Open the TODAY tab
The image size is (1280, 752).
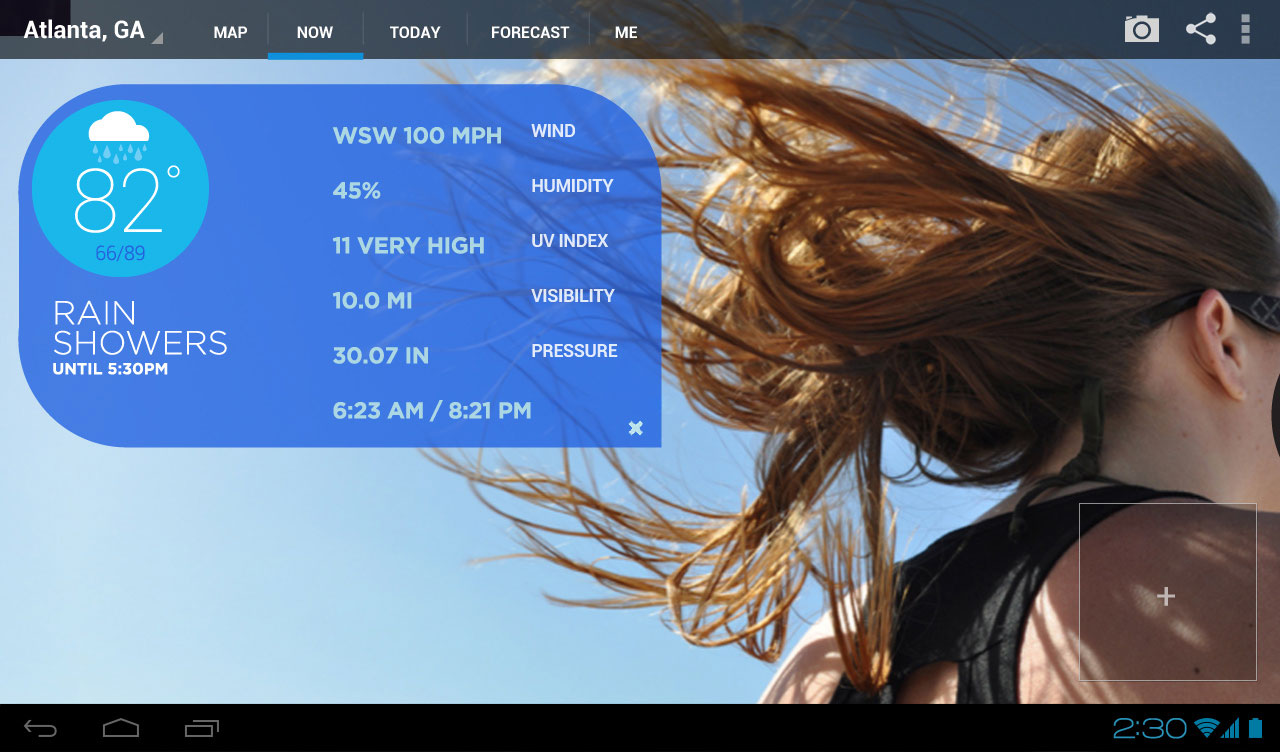click(x=415, y=32)
